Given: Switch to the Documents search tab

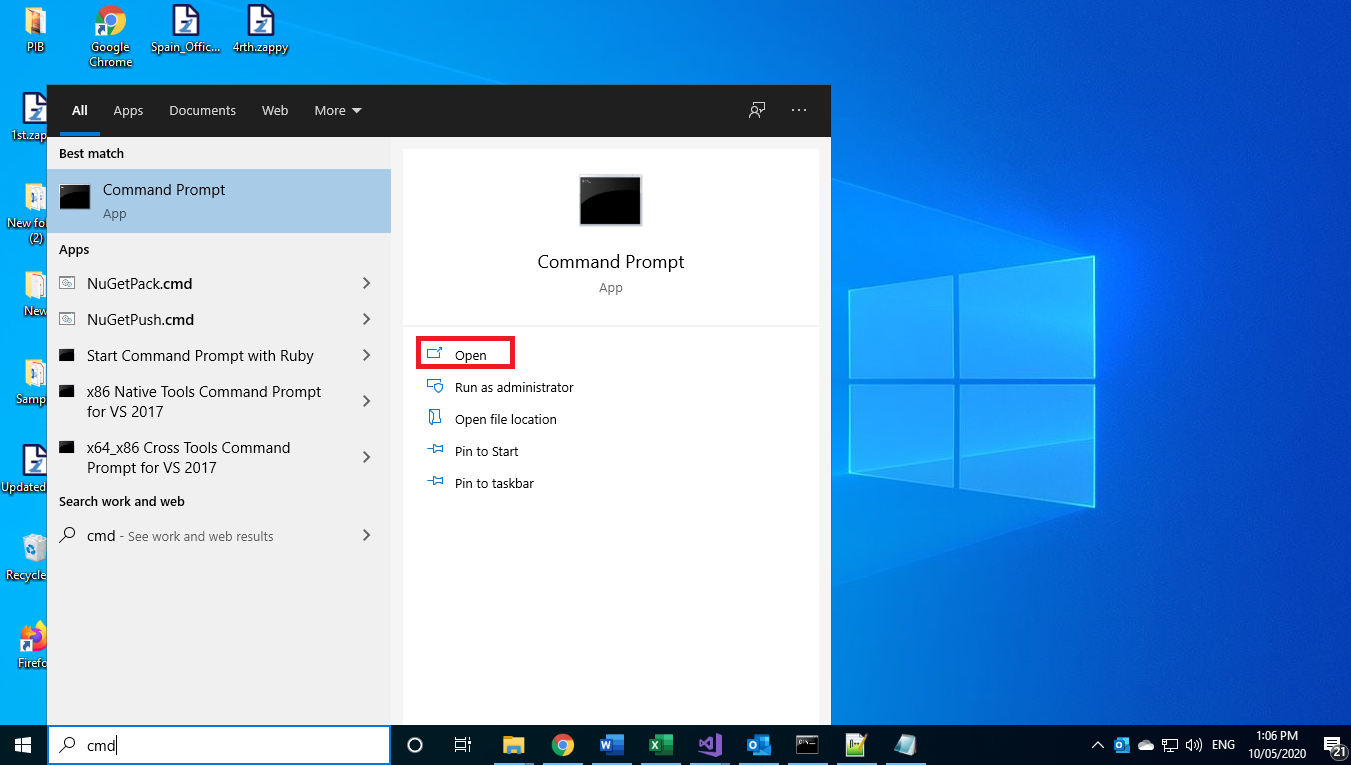Looking at the screenshot, I should 202,111.
